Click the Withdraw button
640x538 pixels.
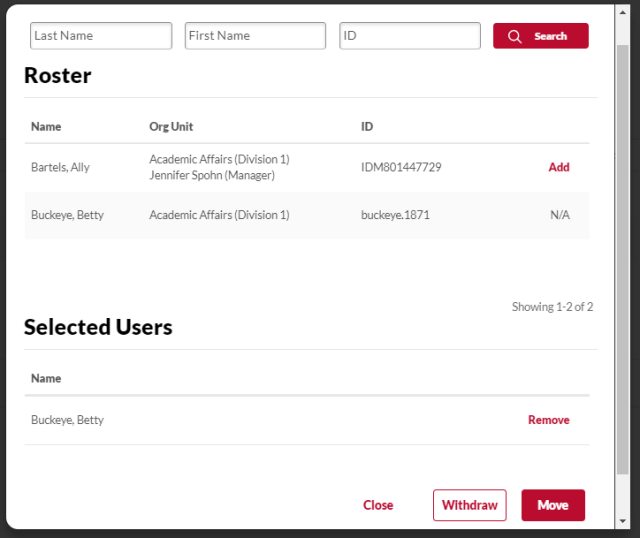click(x=469, y=505)
